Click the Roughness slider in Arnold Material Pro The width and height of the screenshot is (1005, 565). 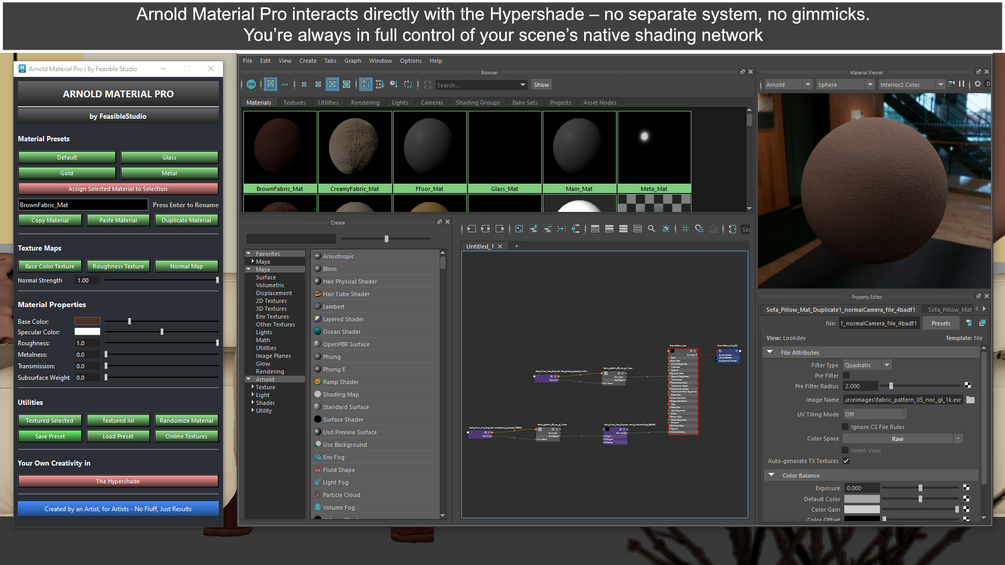tap(161, 343)
